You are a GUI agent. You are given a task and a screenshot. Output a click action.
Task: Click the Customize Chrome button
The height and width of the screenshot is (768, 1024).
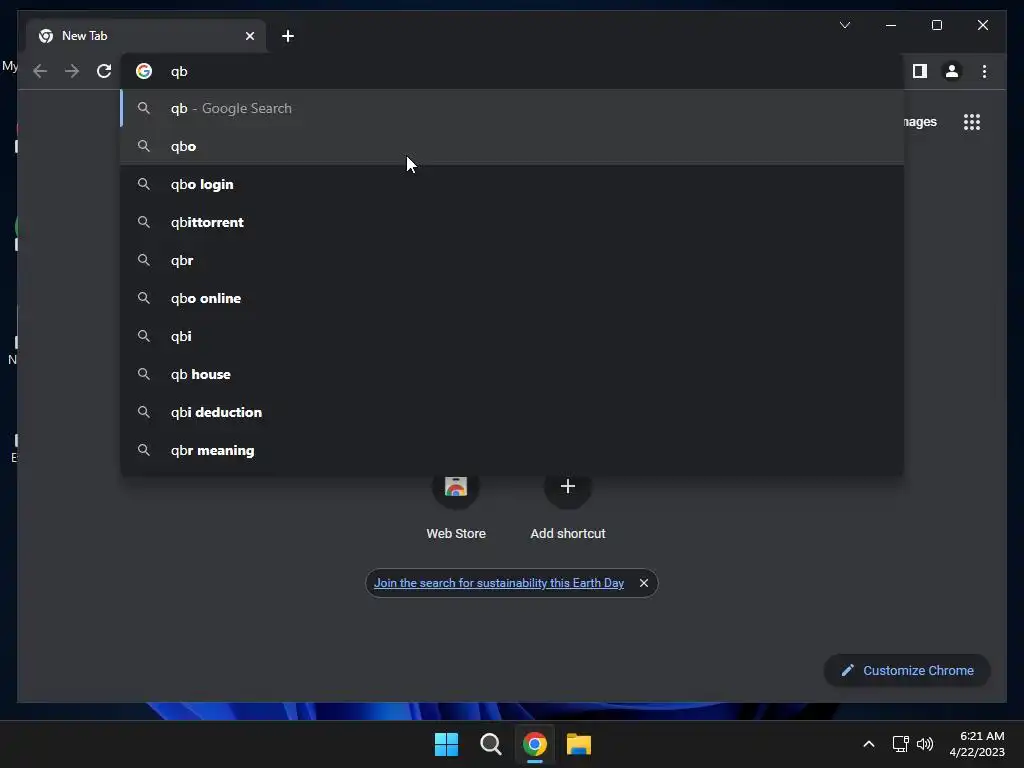(x=907, y=671)
